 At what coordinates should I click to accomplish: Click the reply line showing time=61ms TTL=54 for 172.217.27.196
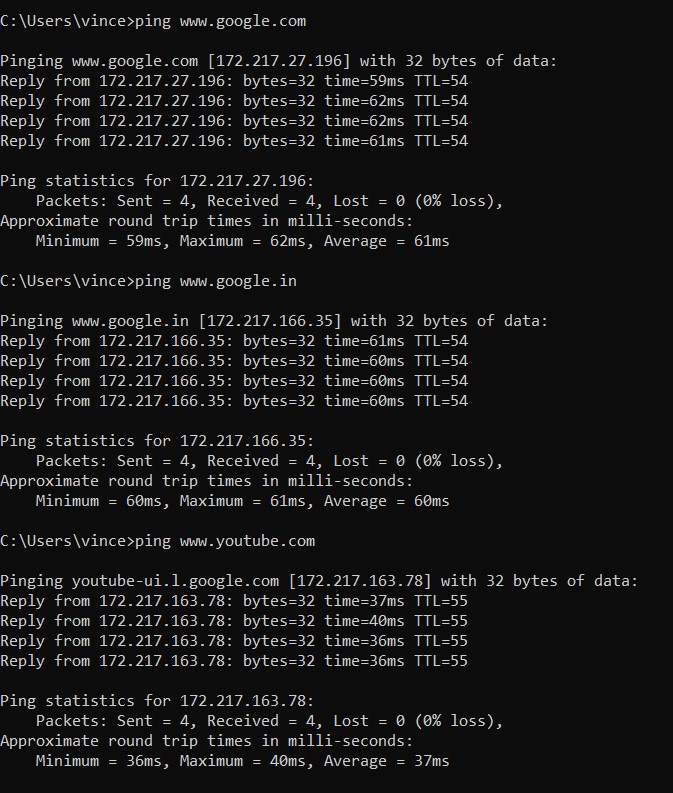click(234, 141)
